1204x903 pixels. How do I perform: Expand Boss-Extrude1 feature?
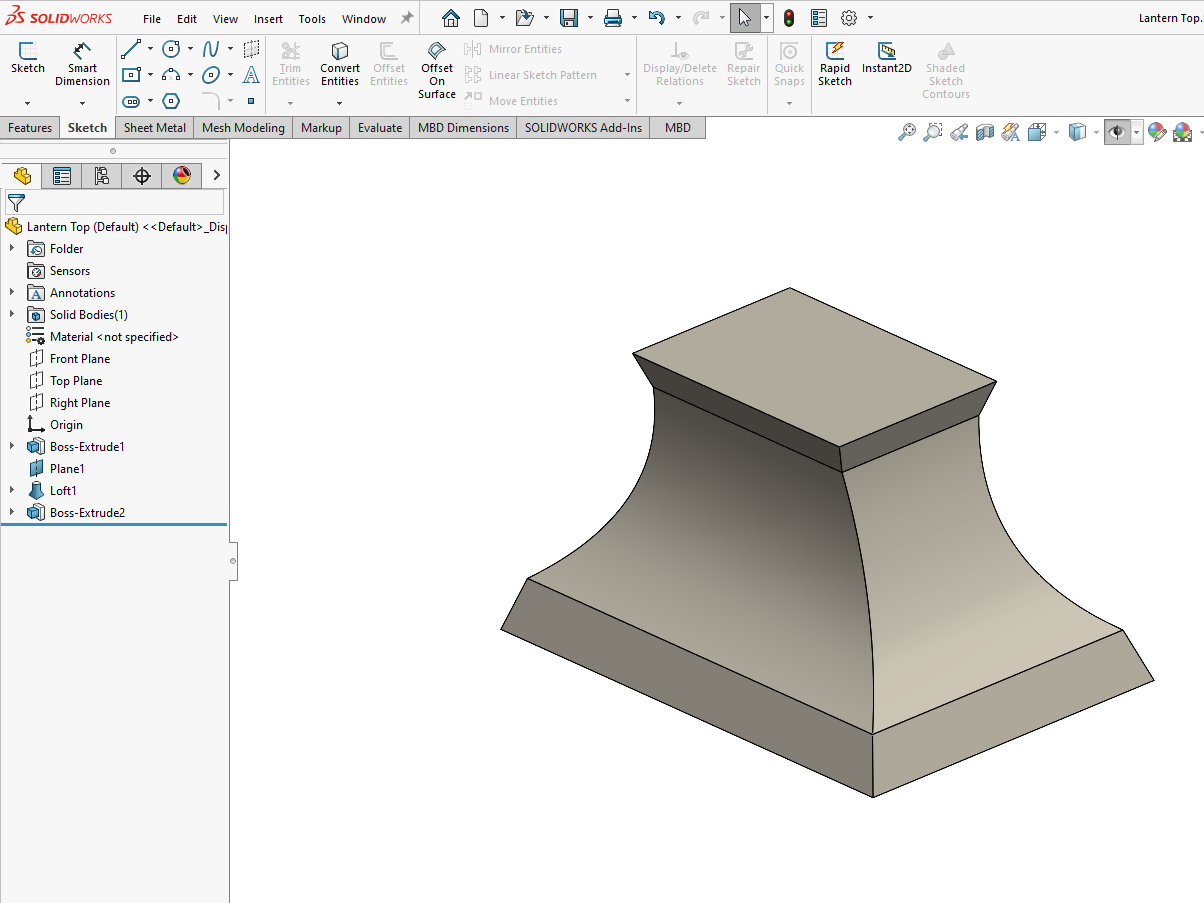(12, 447)
